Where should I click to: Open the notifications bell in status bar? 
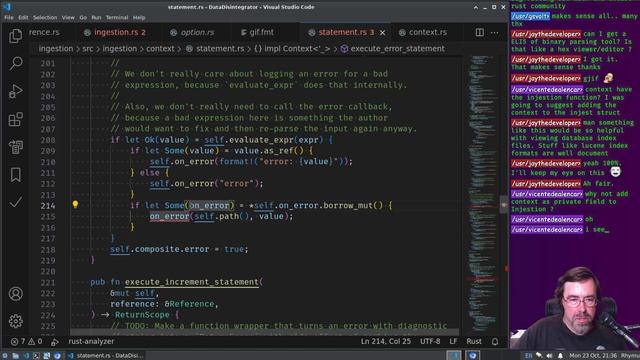pyautogui.click(x=495, y=341)
